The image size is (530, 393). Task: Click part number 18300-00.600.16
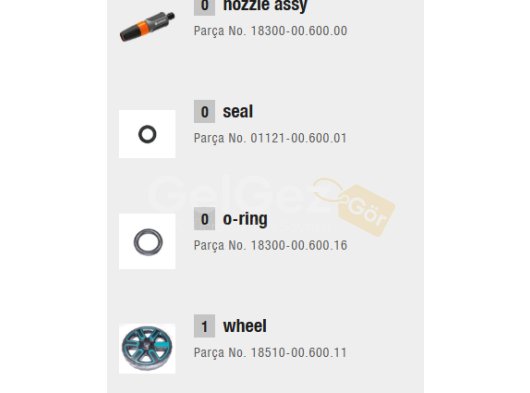299,245
